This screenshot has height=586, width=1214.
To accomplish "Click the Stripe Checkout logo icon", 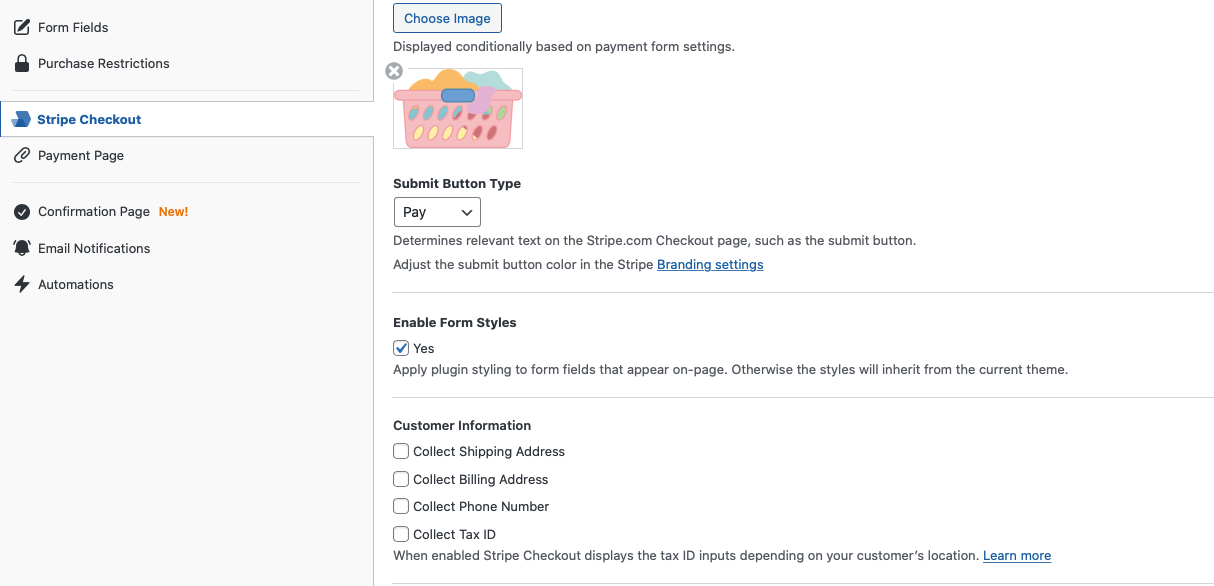I will [21, 119].
